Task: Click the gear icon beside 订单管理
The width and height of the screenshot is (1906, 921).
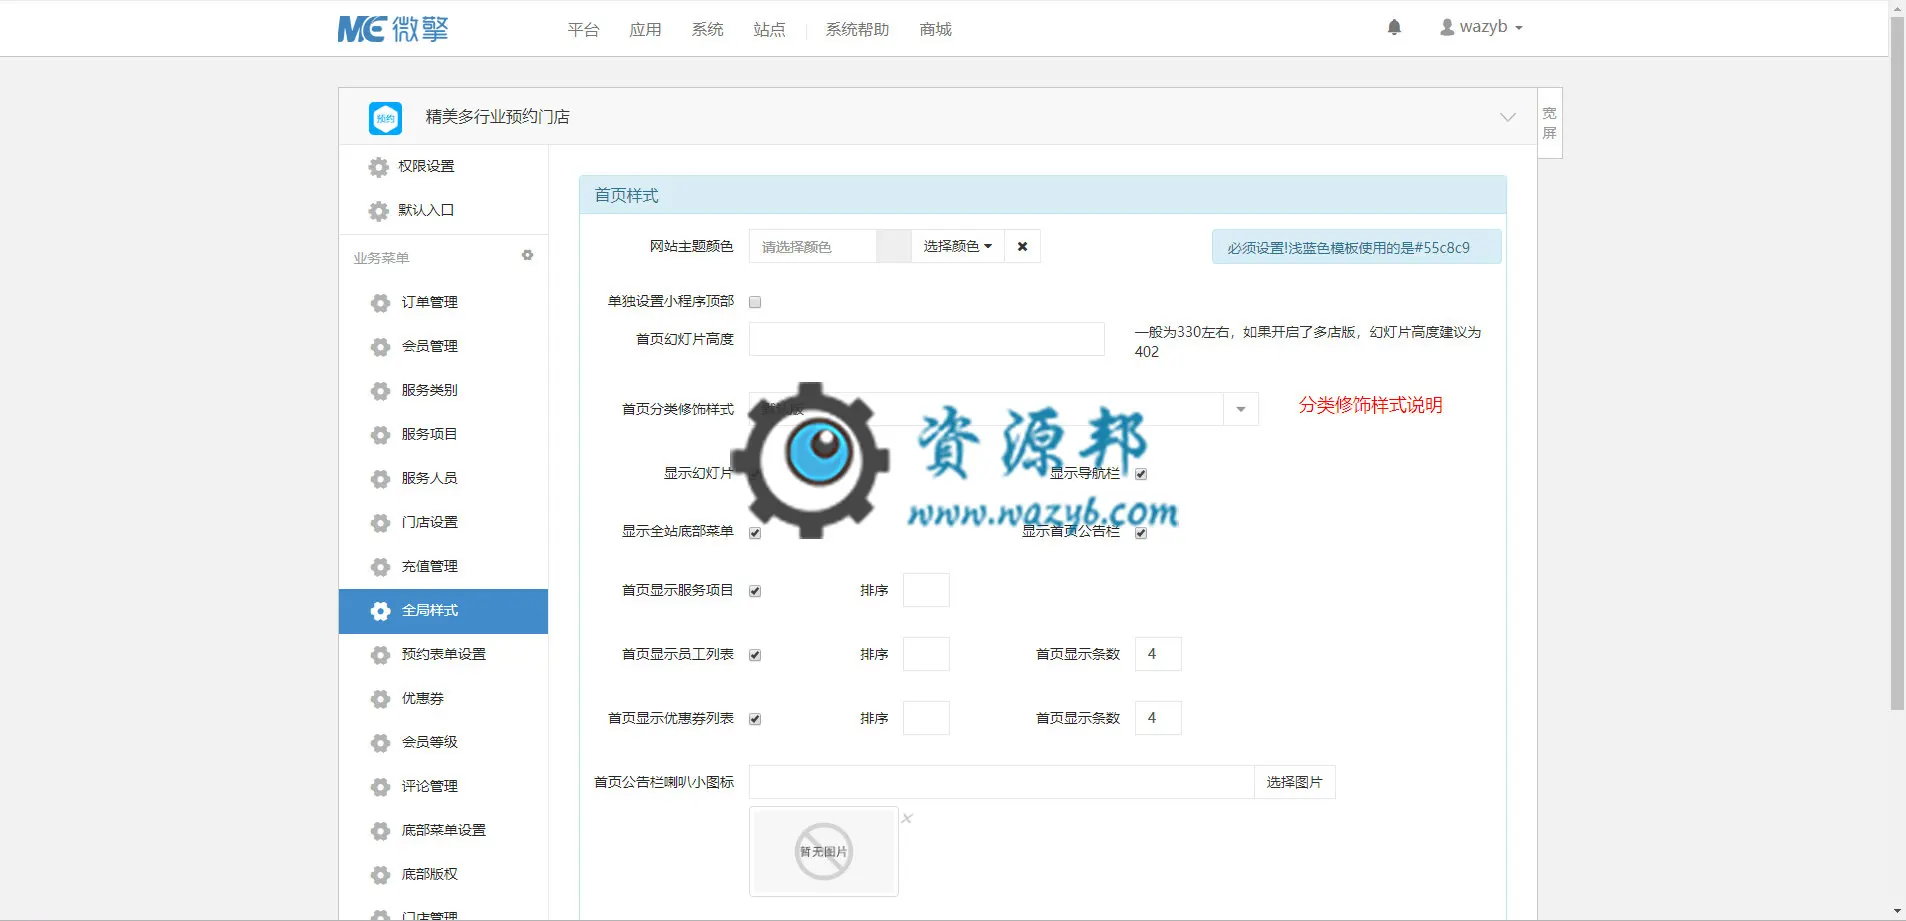Action: pos(380,303)
